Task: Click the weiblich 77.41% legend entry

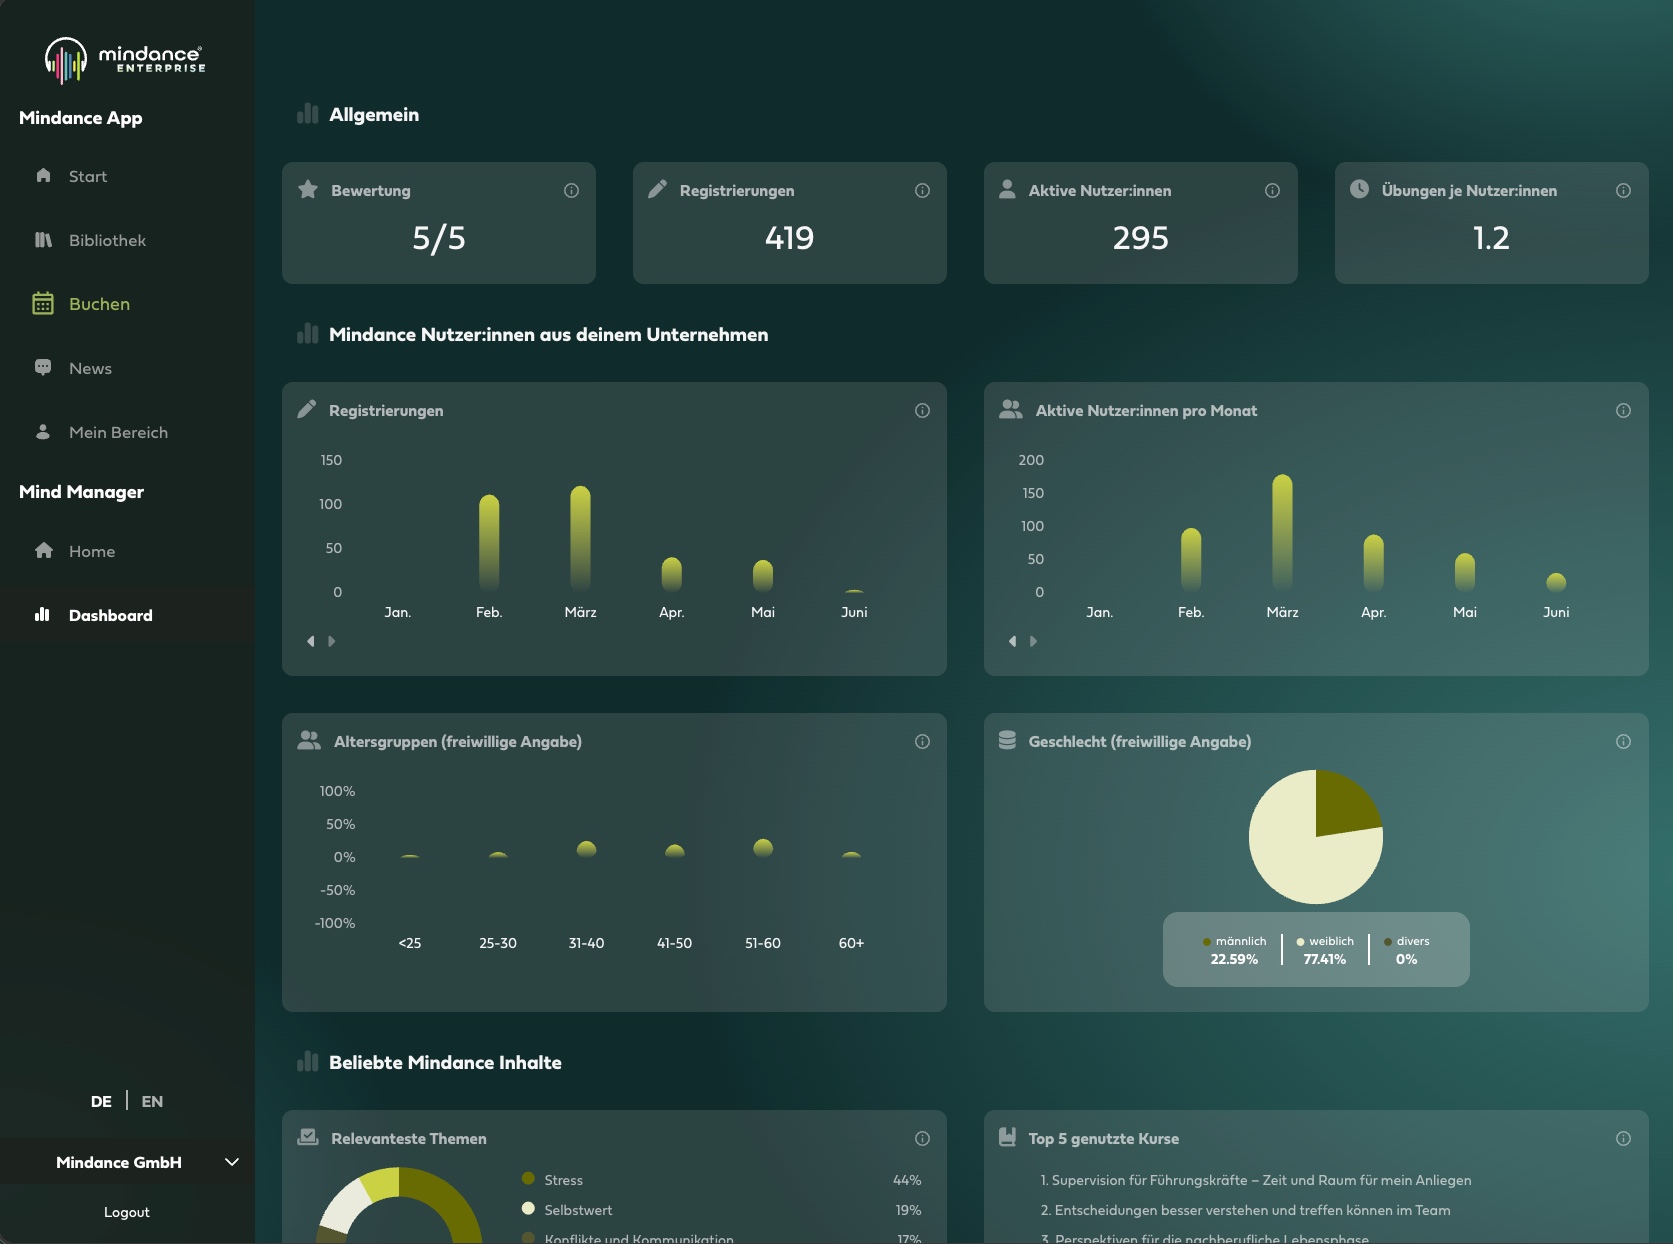Action: 1325,950
